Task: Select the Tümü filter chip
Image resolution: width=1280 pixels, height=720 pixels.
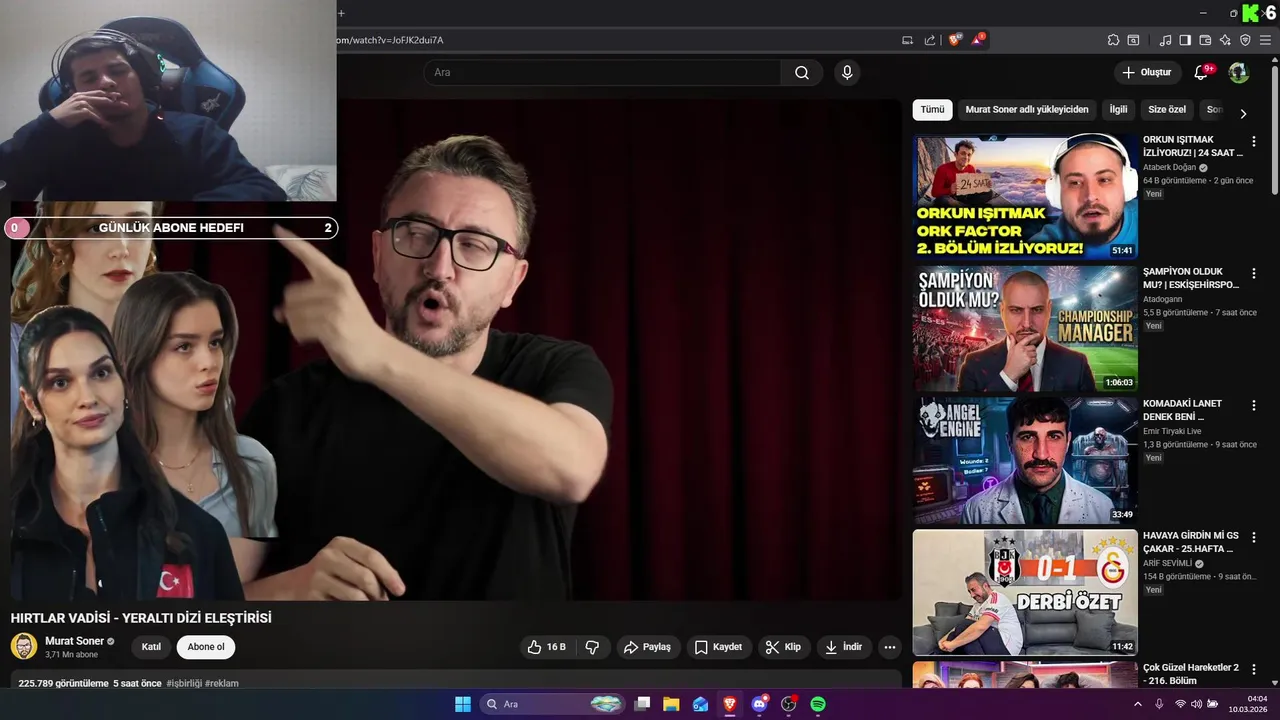Action: [x=932, y=110]
